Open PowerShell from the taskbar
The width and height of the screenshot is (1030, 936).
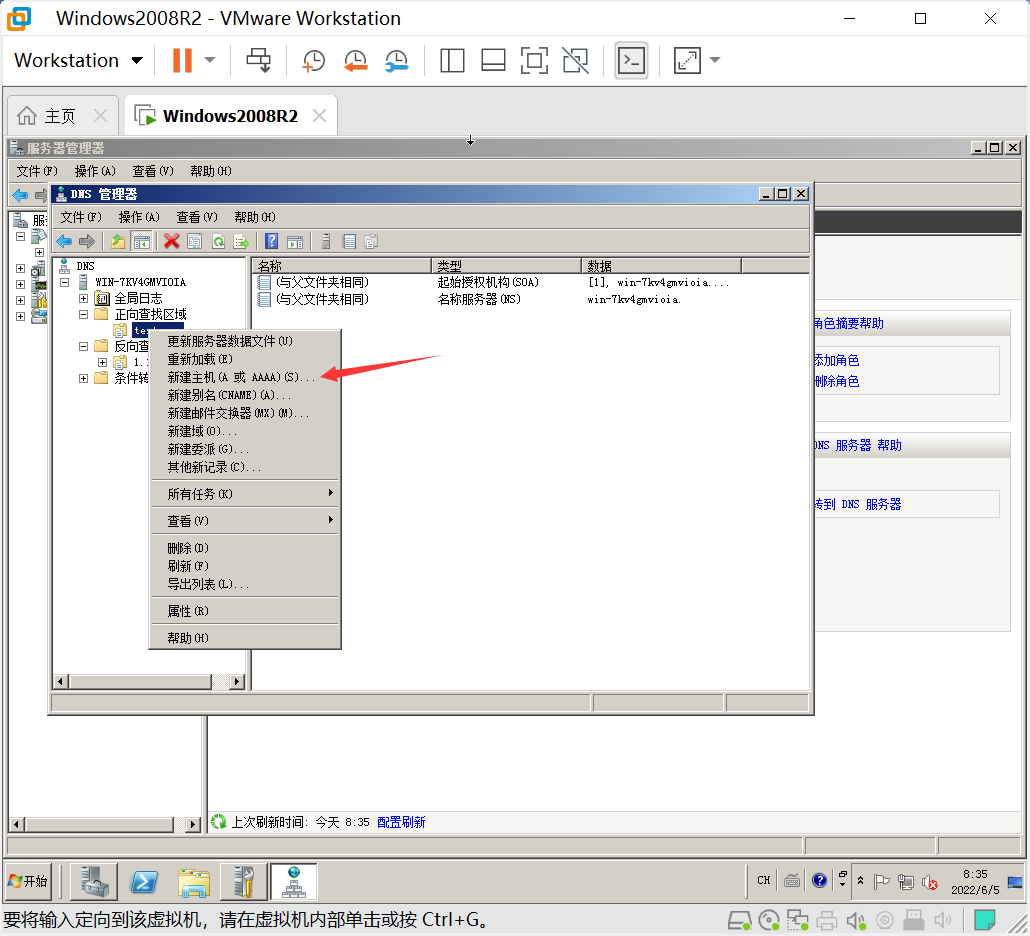pyautogui.click(x=144, y=881)
